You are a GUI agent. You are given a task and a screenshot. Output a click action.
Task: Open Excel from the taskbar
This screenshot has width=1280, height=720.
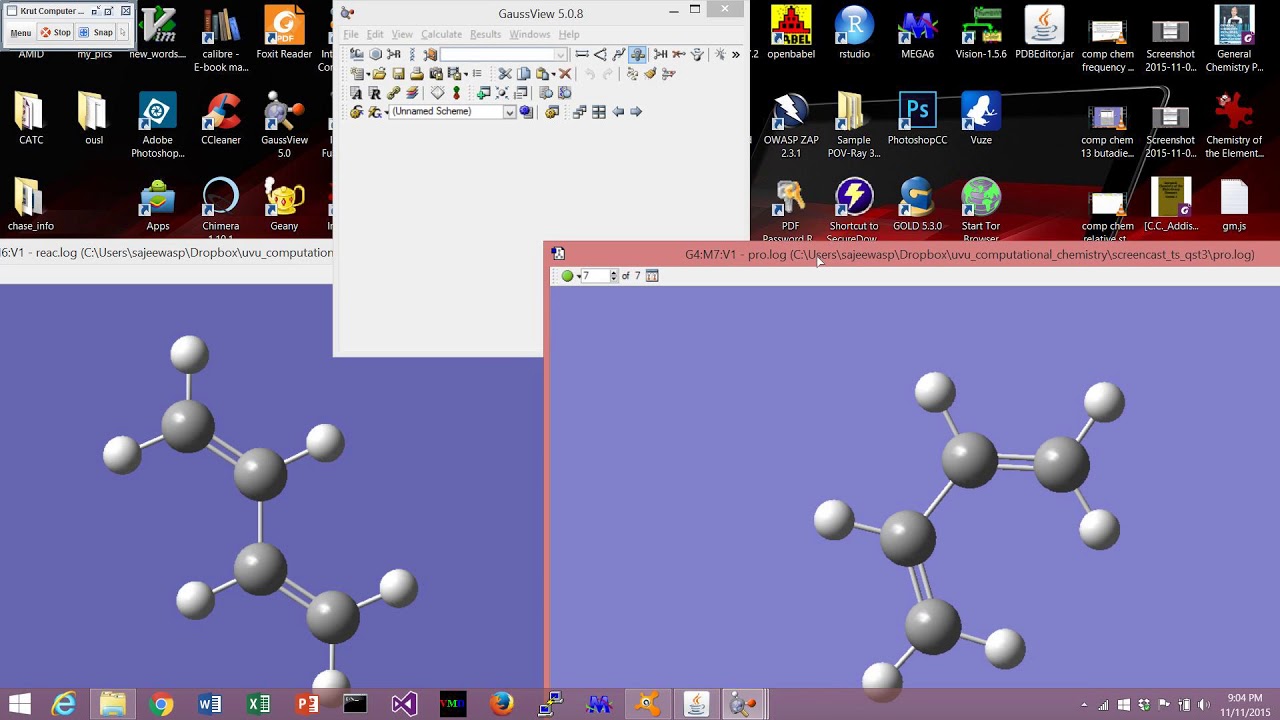(258, 705)
